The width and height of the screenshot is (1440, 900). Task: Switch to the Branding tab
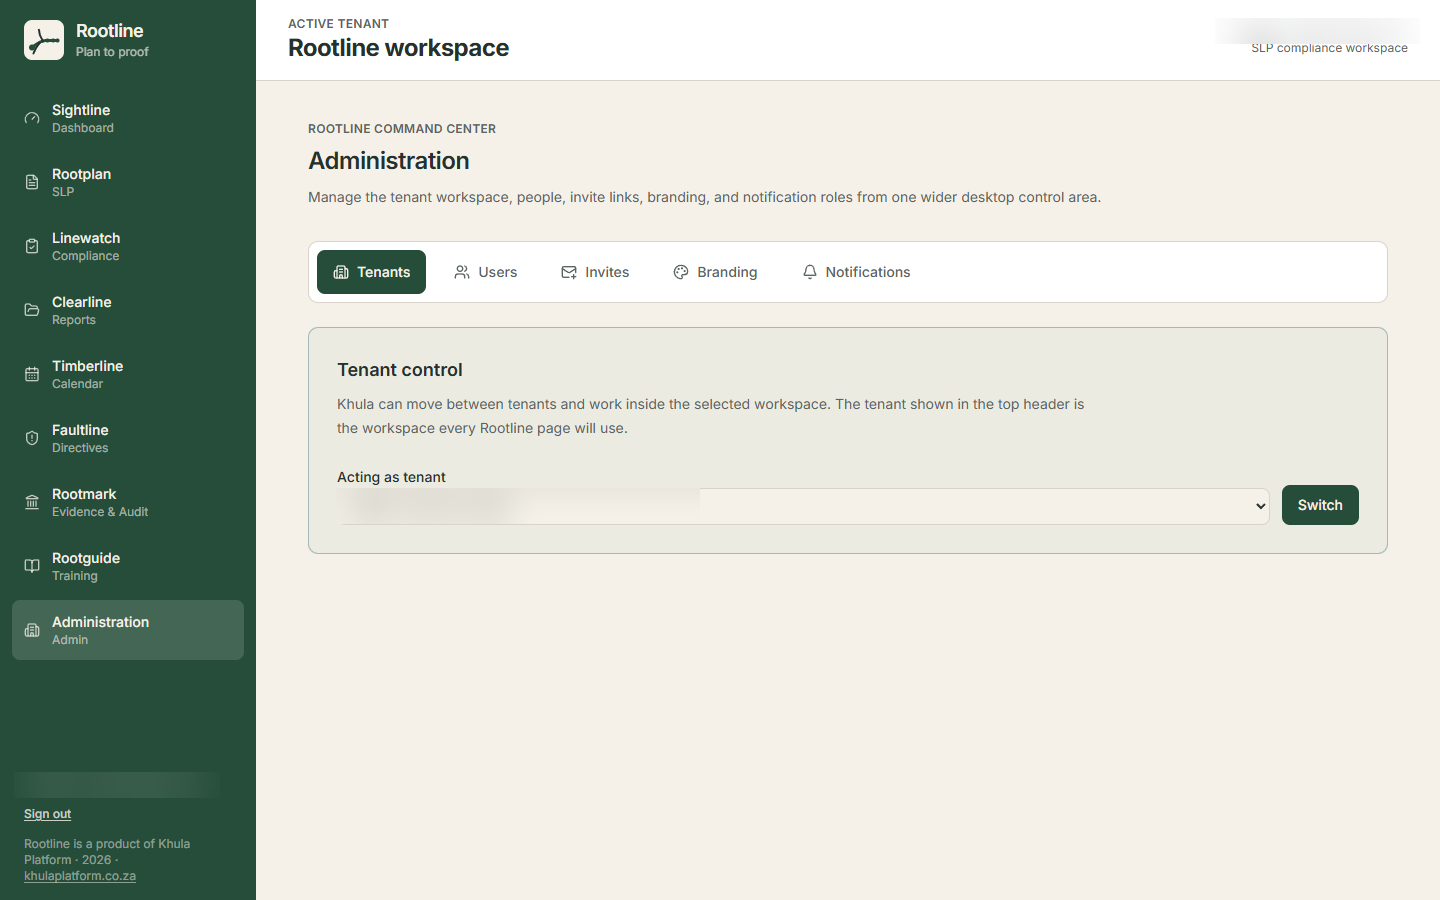coord(715,272)
